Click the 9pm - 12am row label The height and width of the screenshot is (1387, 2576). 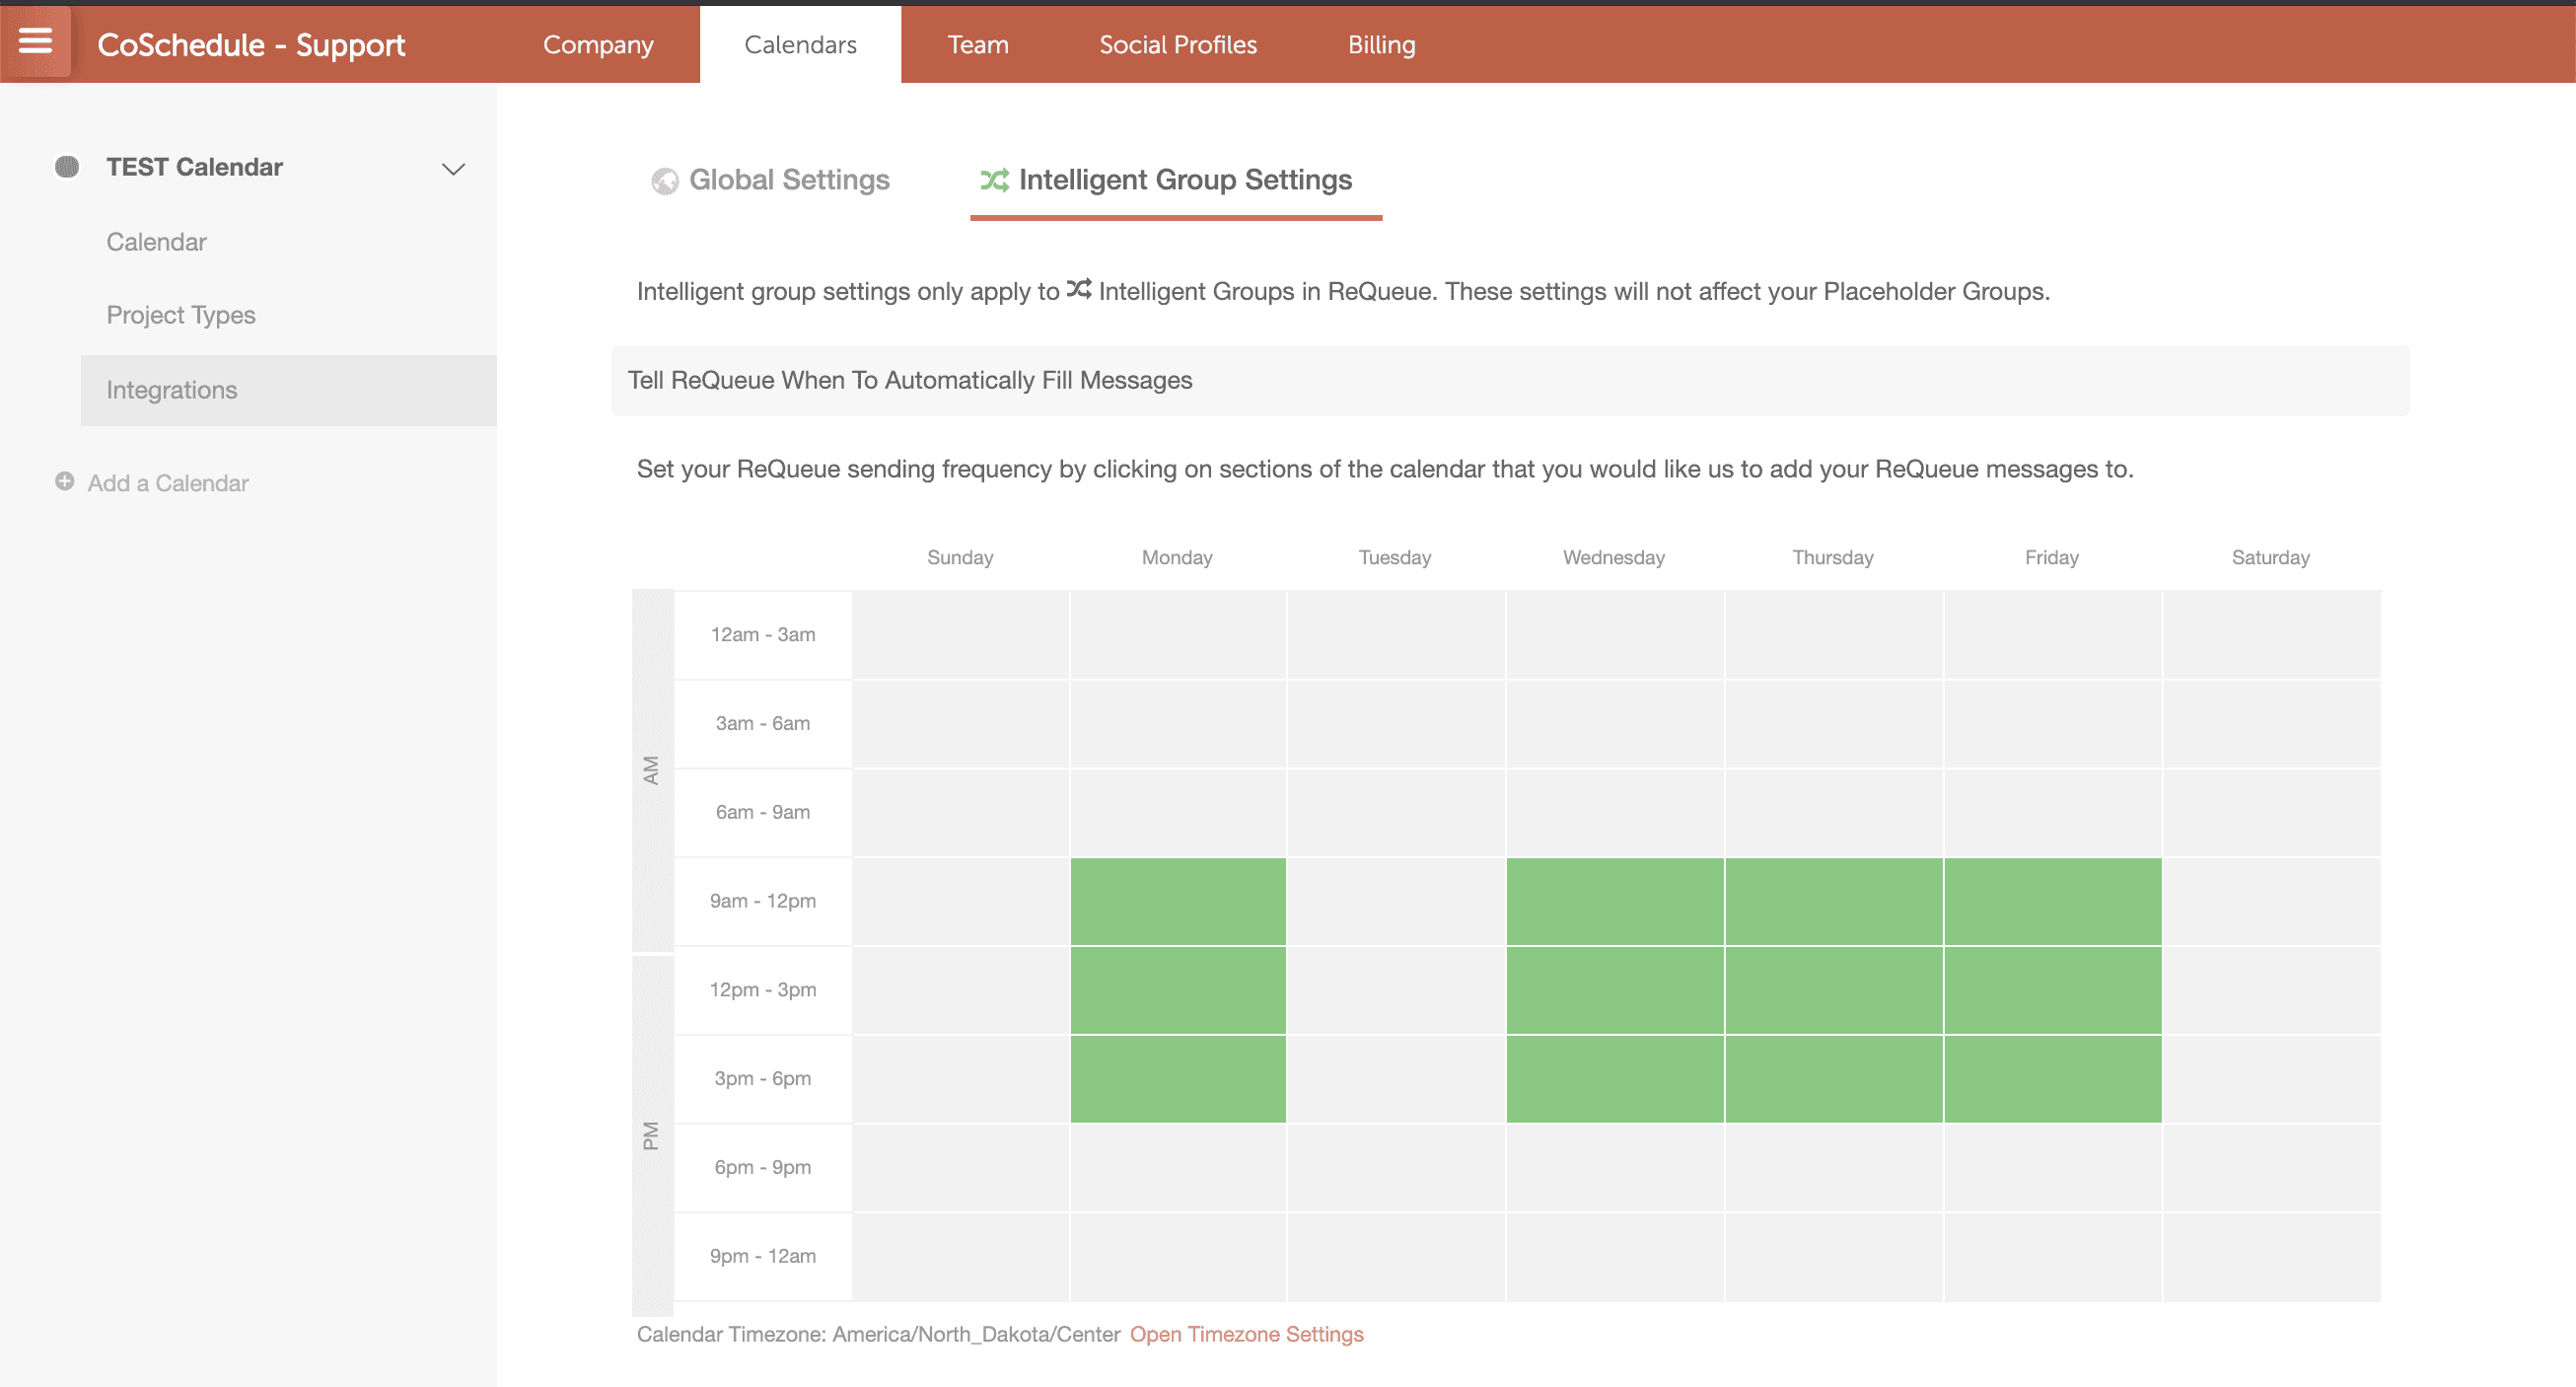click(x=763, y=1257)
